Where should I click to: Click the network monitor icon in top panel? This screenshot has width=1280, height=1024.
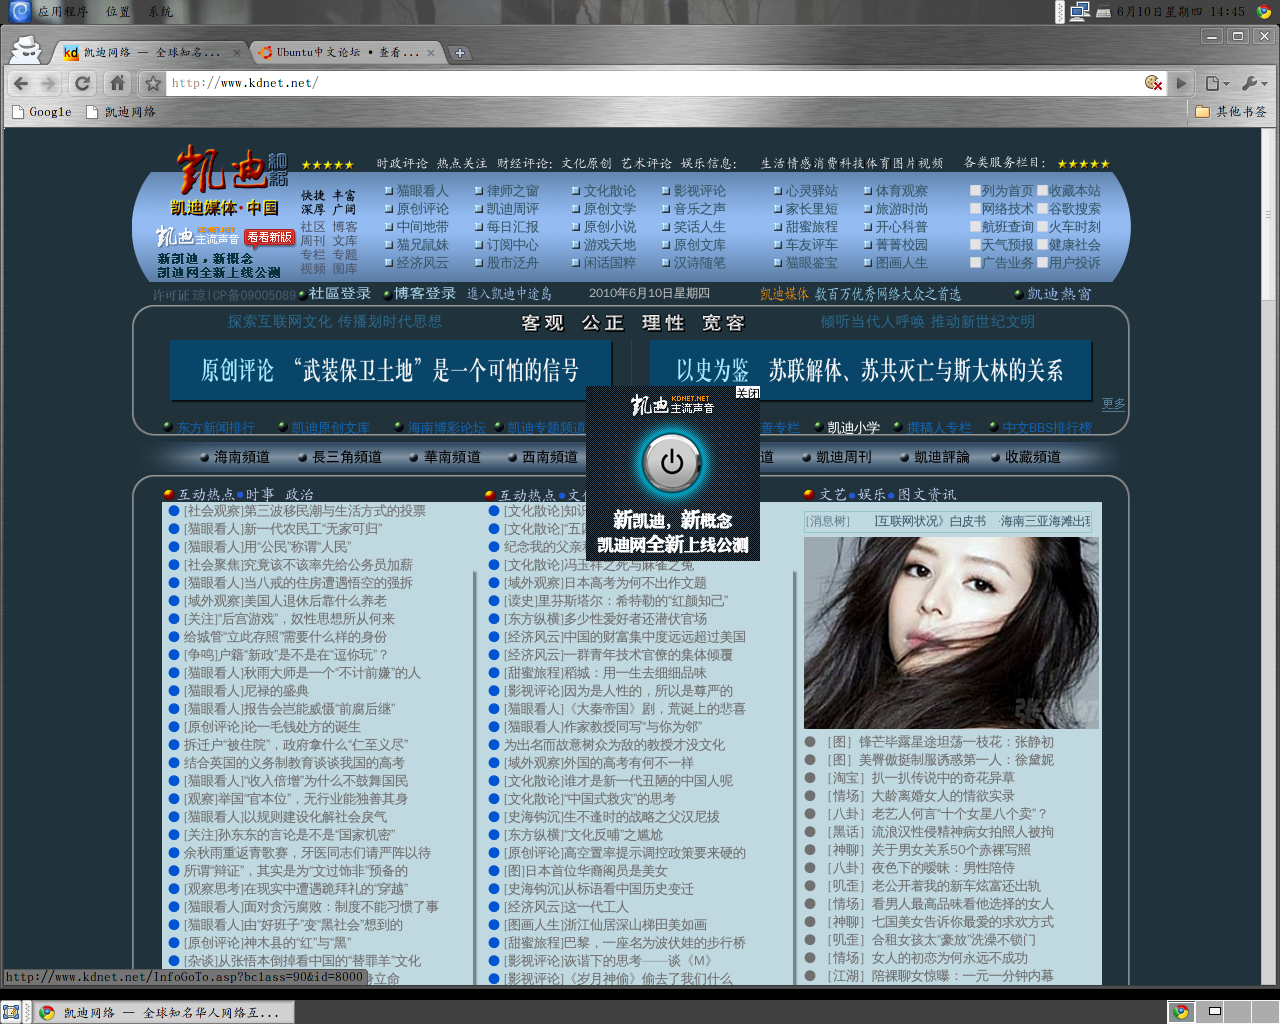[x=1079, y=12]
